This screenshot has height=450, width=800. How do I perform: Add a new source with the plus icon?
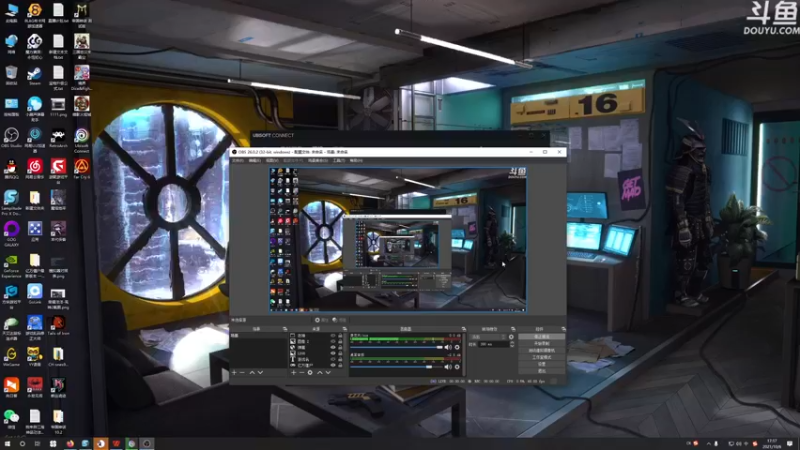coord(293,372)
